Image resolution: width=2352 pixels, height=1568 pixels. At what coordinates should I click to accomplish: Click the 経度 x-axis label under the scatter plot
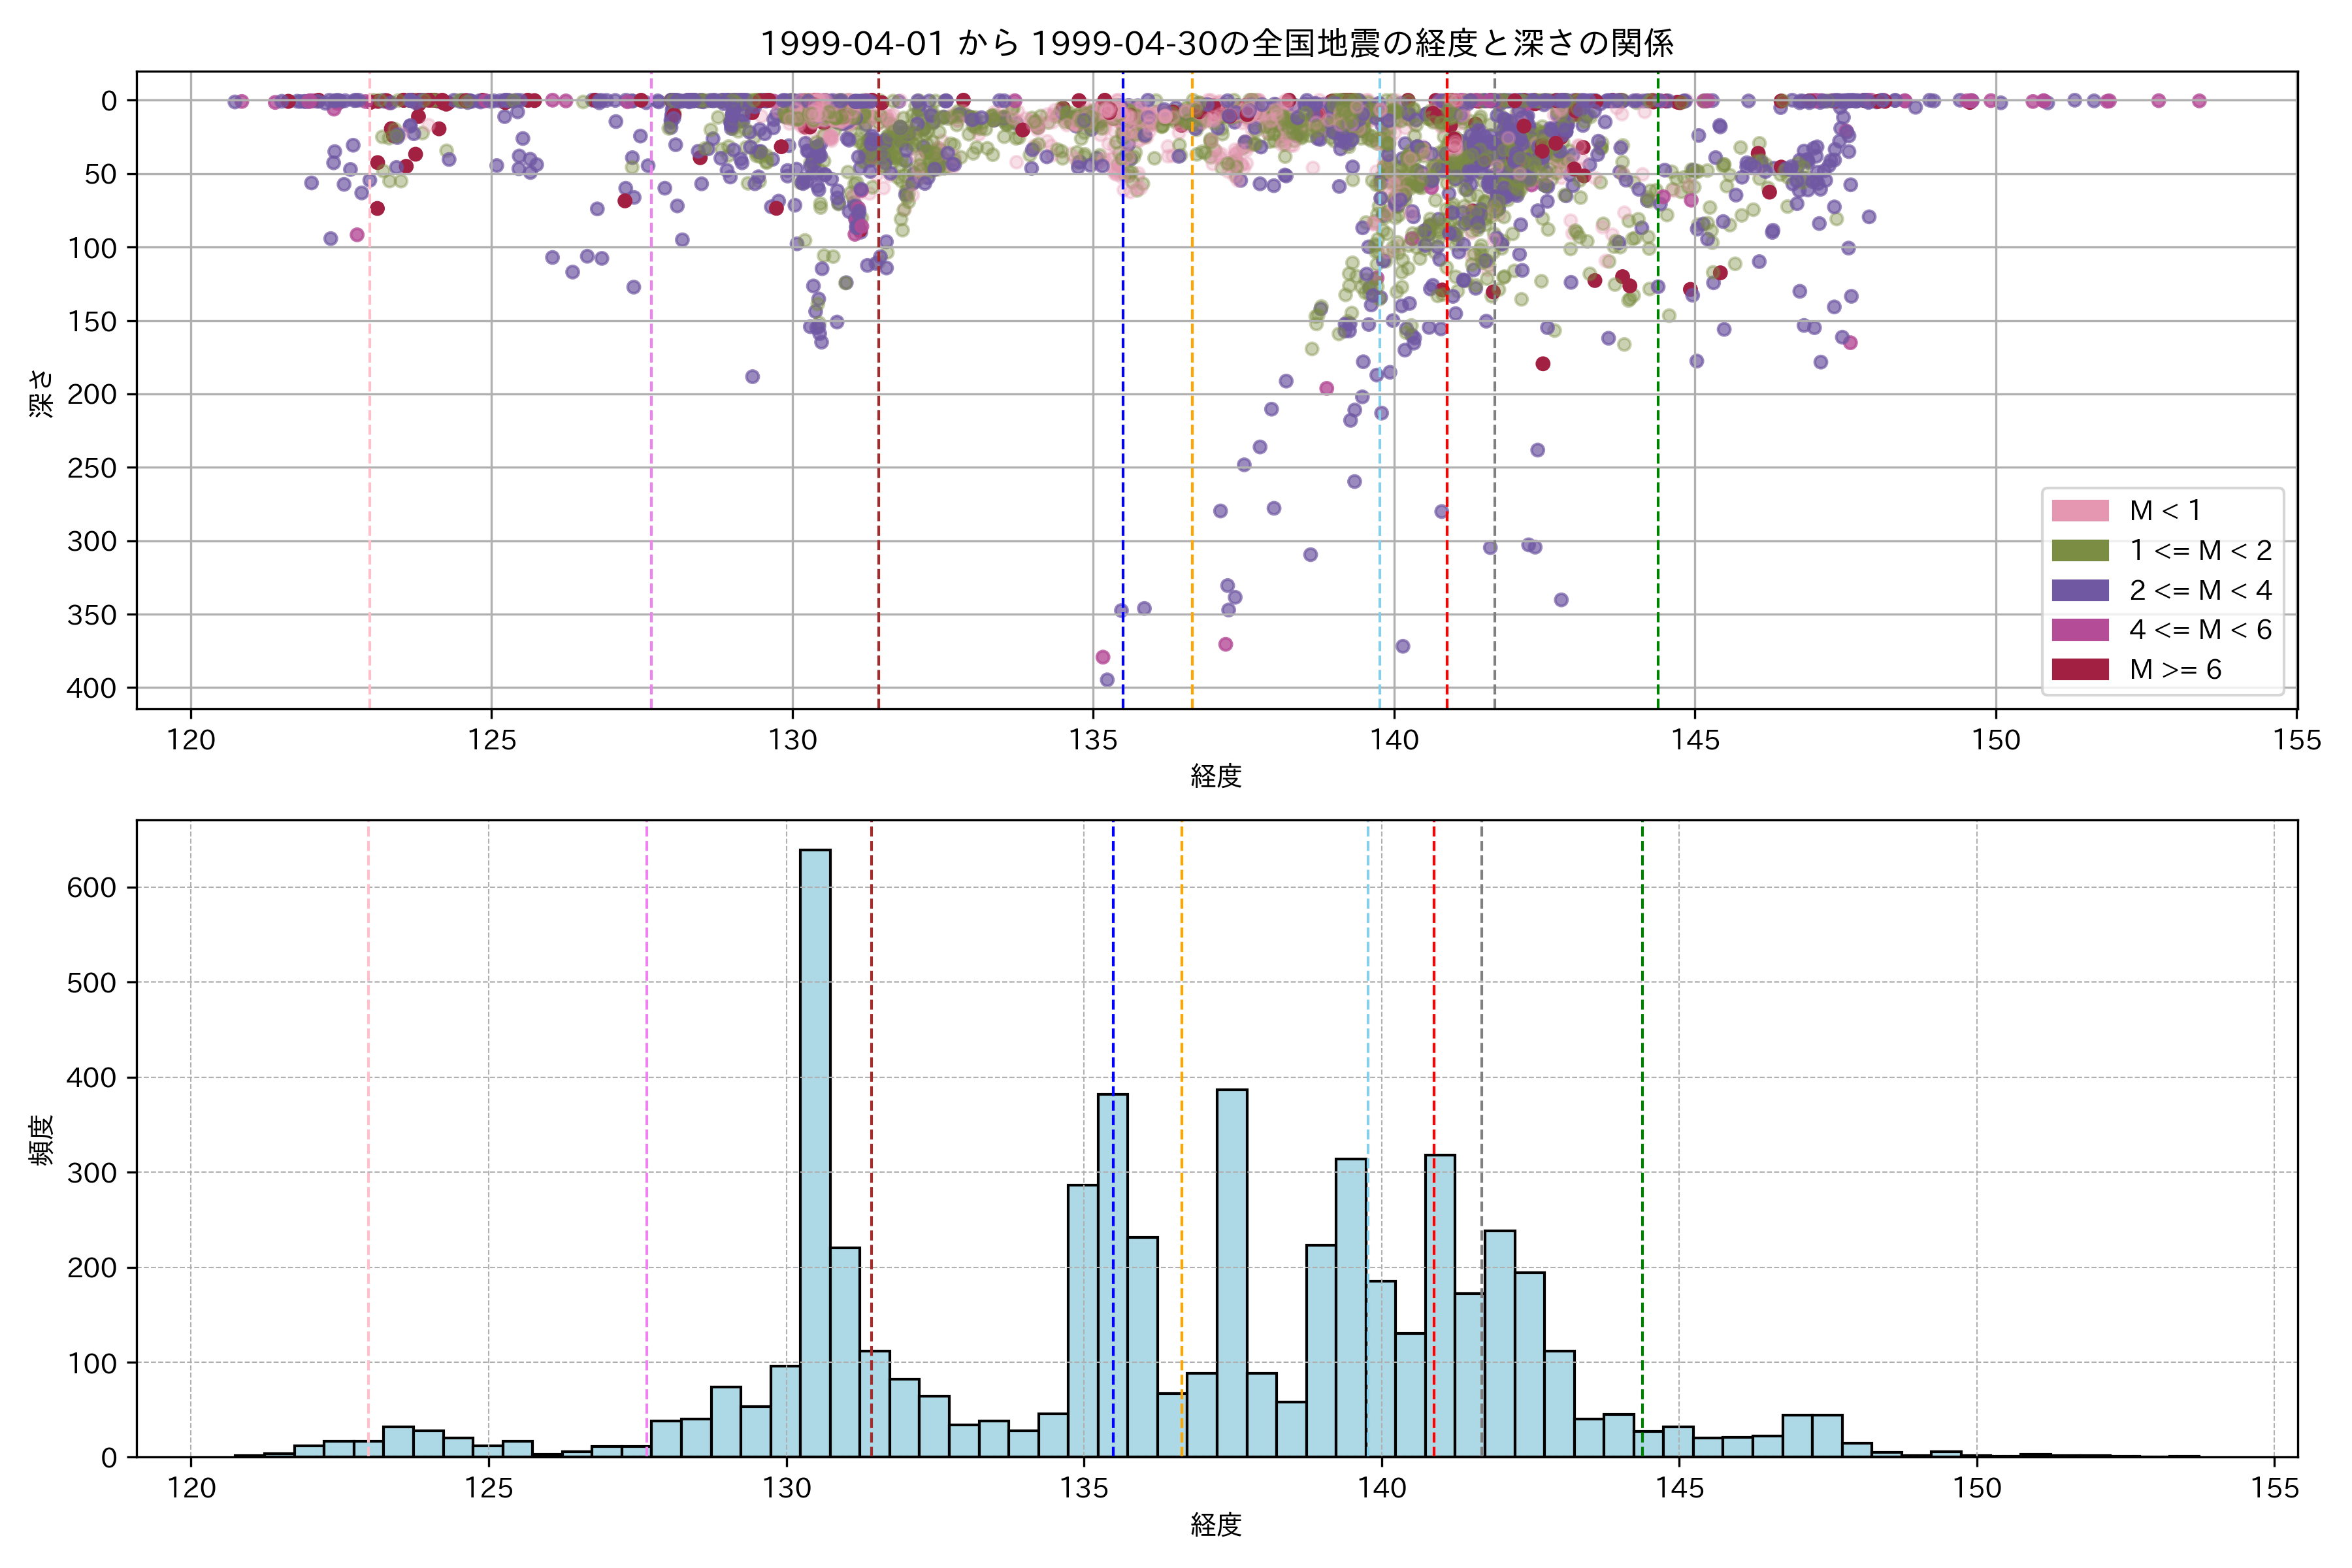tap(1216, 775)
